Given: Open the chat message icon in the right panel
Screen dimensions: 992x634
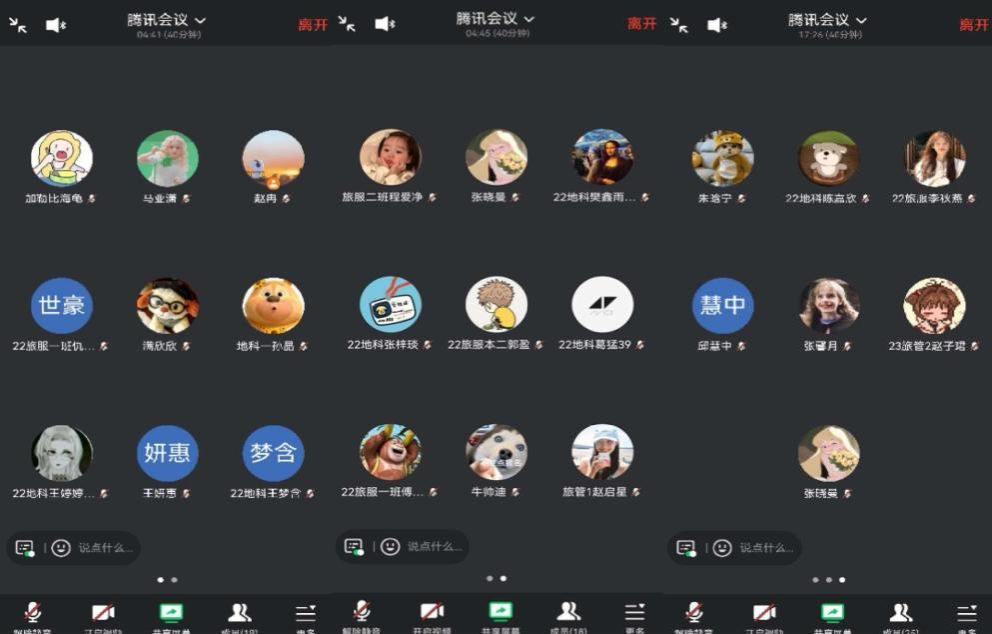Looking at the screenshot, I should click(x=686, y=548).
